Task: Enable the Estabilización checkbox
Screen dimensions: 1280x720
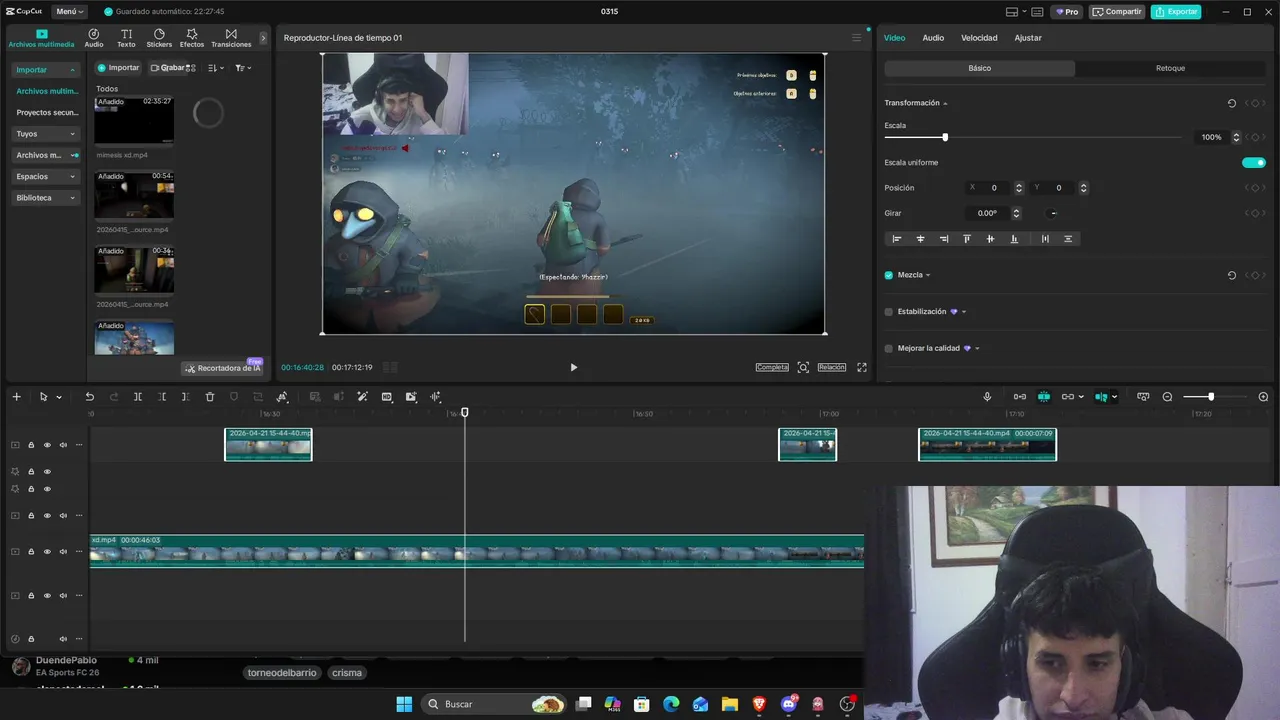Action: 888,312
